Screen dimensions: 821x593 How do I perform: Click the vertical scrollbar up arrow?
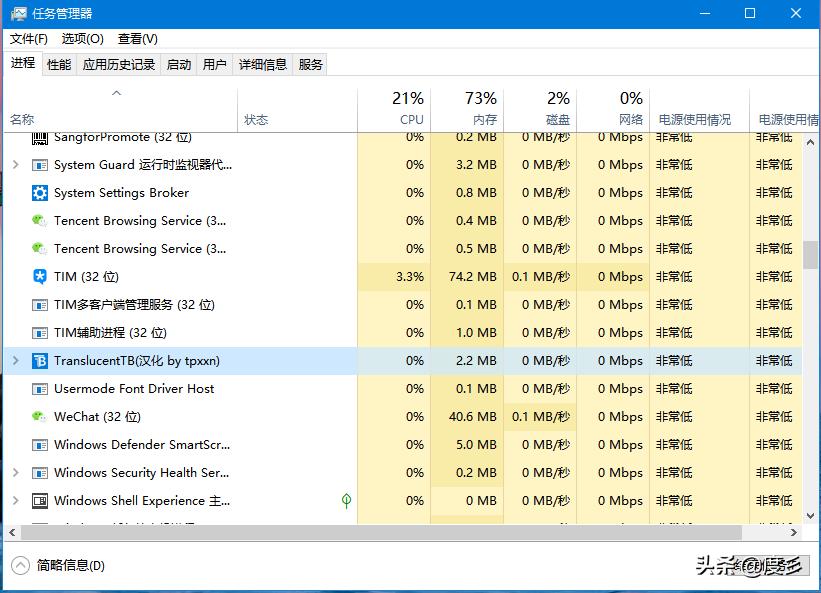[811, 142]
